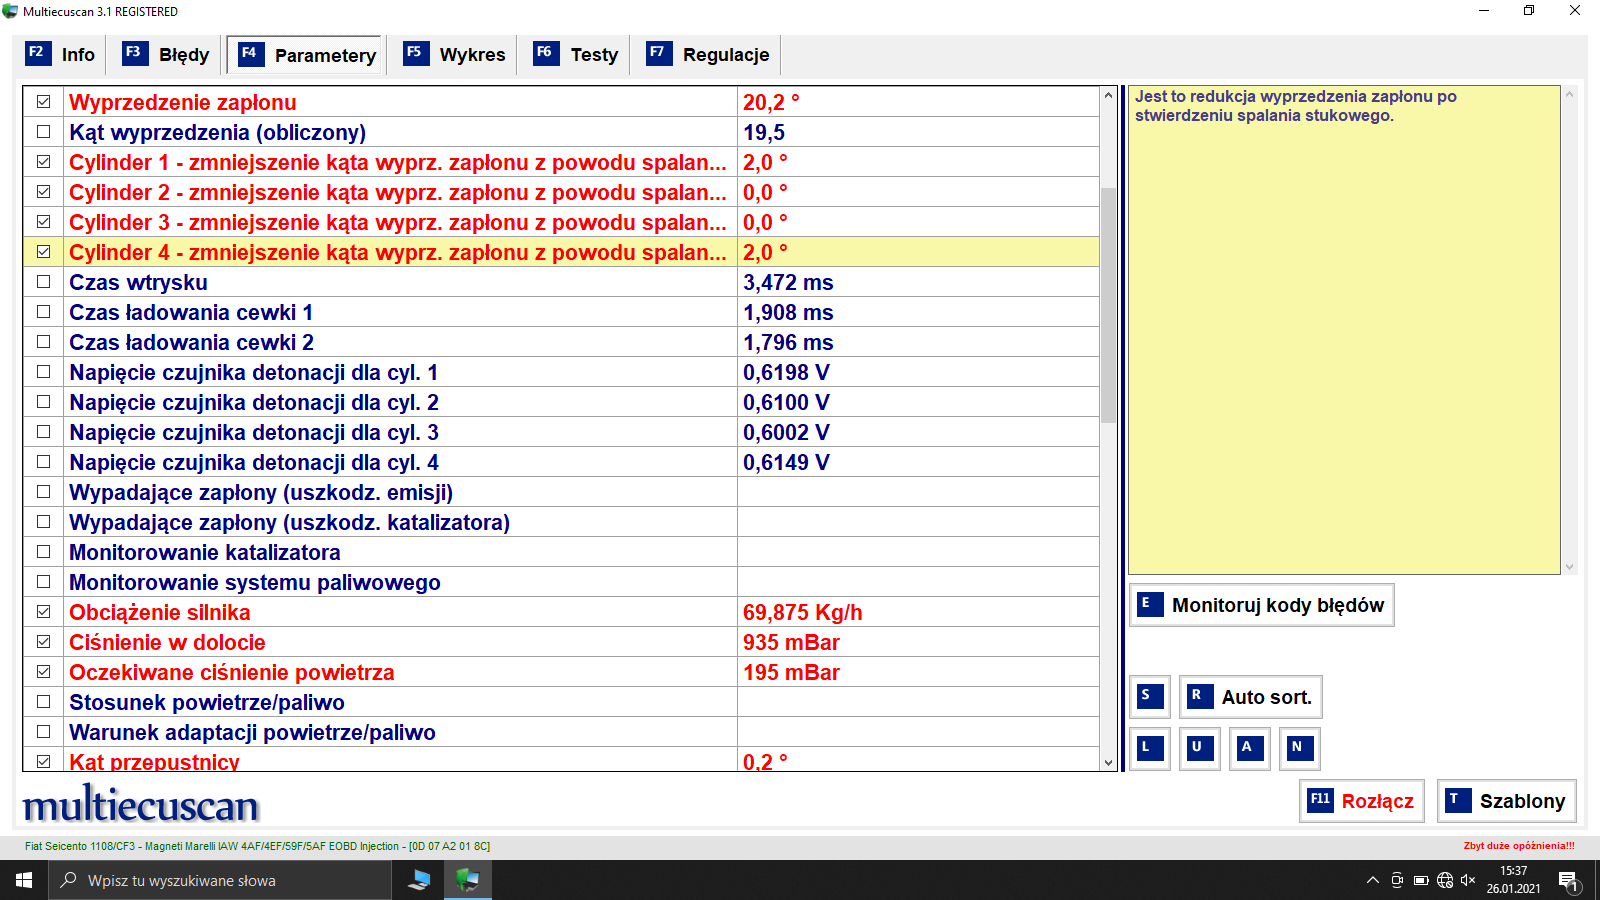Check 'Napięcie czujnika detonacji dla cyl. 1' checkbox
This screenshot has height=900, width=1600.
point(43,372)
